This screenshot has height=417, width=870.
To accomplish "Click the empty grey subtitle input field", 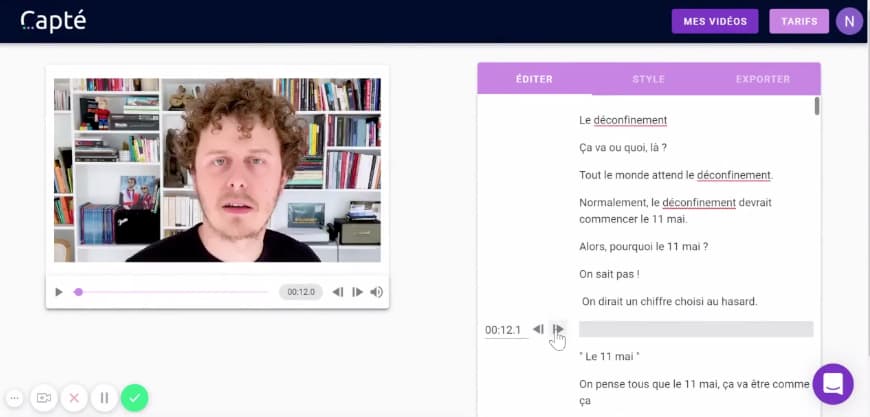I will tap(696, 329).
